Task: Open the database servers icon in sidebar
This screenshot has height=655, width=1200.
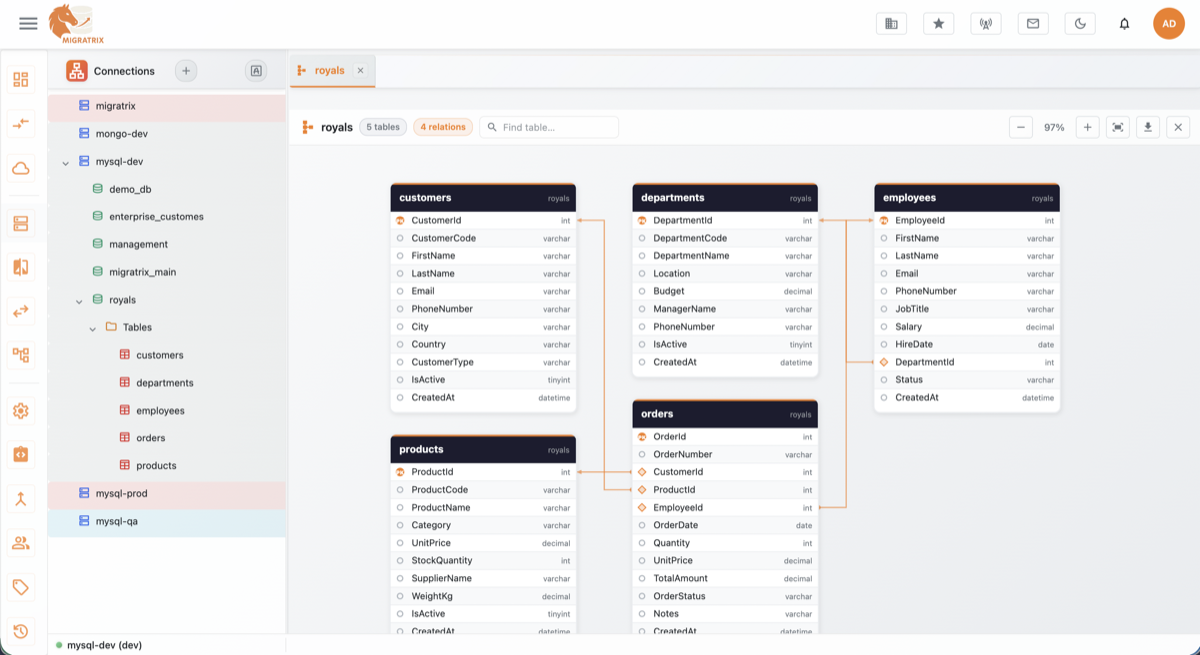Action: click(20, 223)
